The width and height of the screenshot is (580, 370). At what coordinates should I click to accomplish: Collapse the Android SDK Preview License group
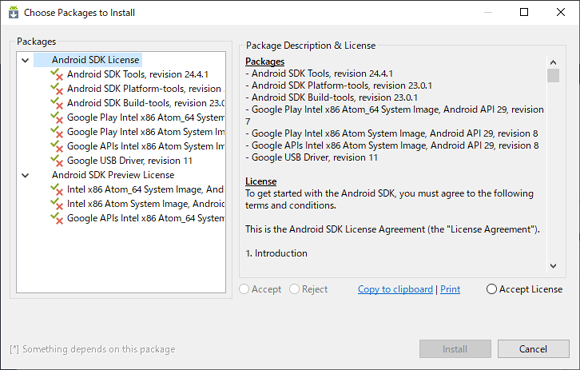click(x=25, y=175)
